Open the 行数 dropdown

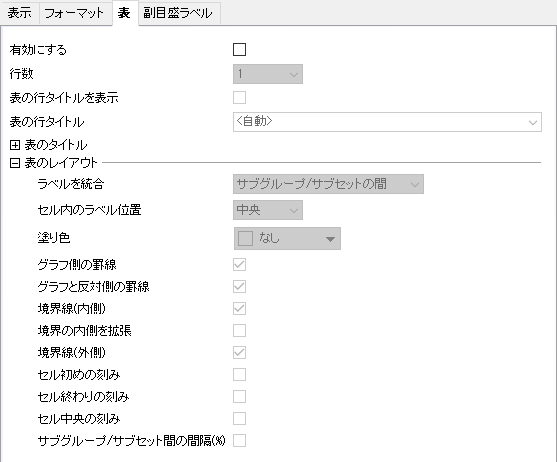(268, 74)
